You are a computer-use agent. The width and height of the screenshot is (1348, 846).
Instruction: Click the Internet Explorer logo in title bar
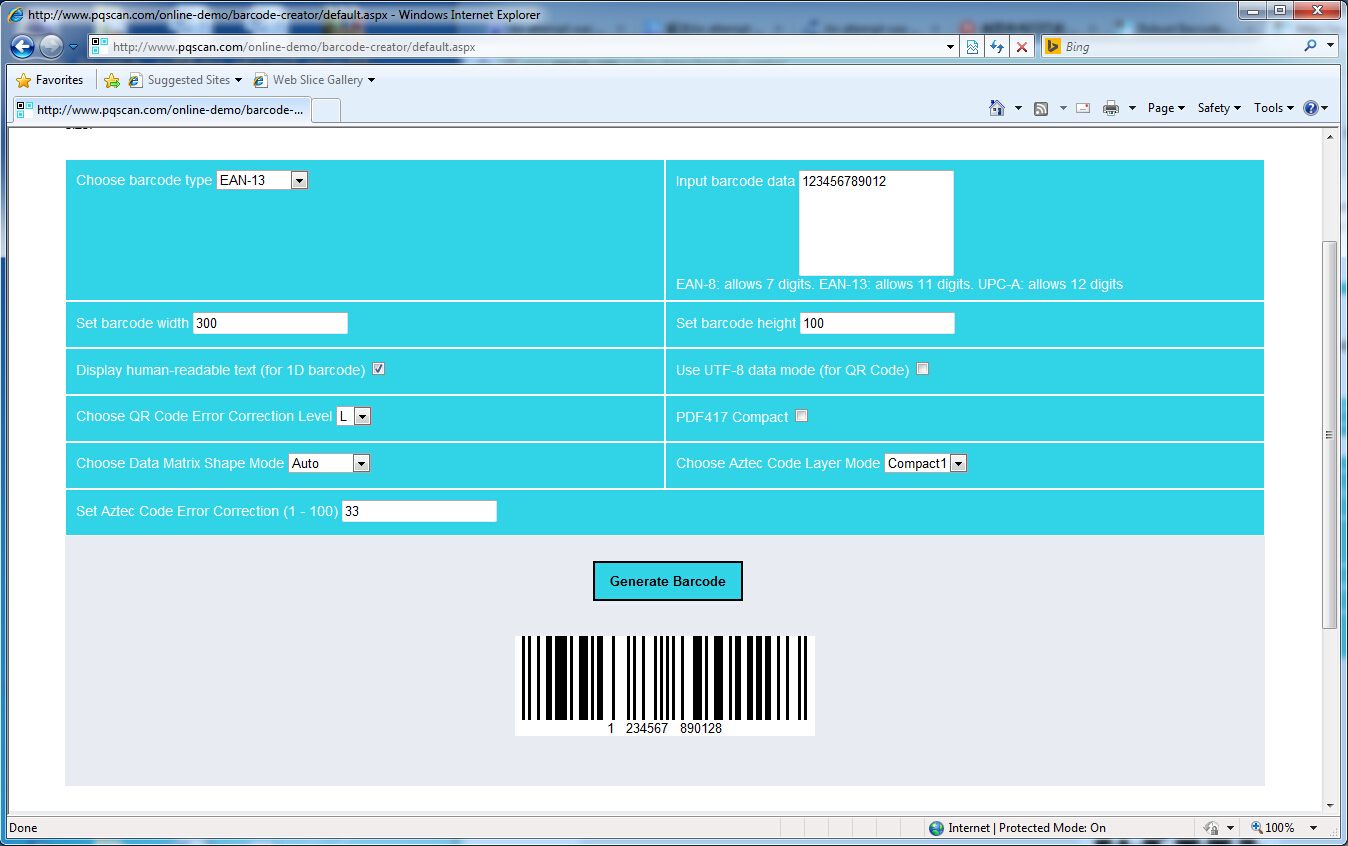coord(16,14)
